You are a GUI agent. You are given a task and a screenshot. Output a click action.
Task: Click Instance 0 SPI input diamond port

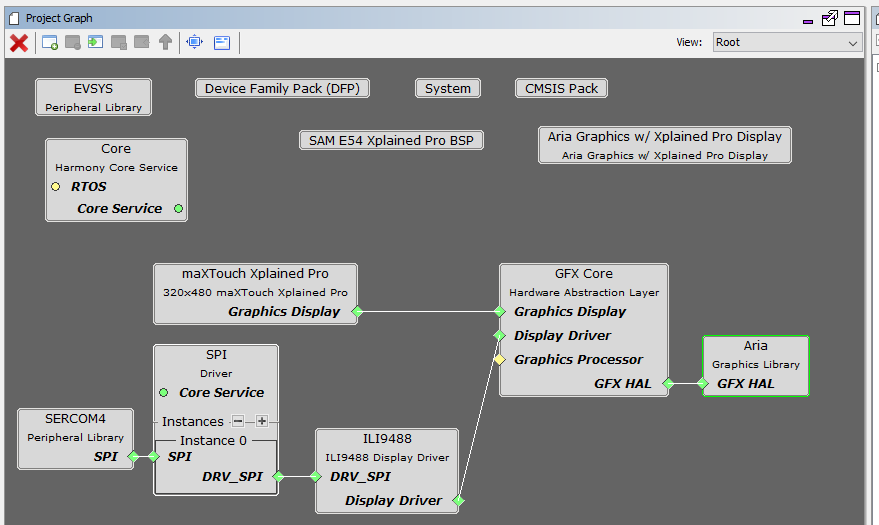pyautogui.click(x=154, y=457)
